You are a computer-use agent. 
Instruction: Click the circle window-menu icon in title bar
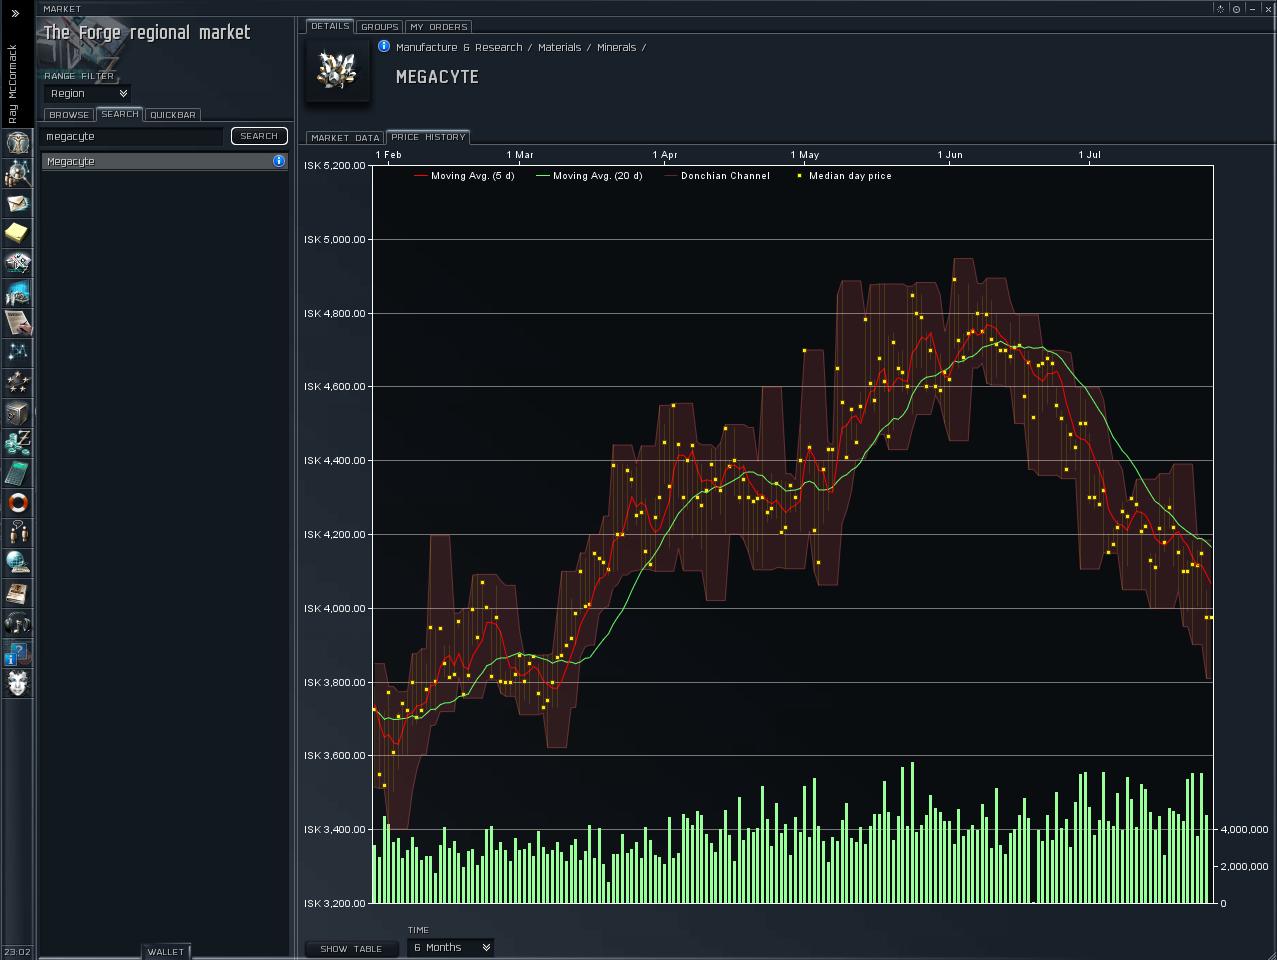(1236, 9)
